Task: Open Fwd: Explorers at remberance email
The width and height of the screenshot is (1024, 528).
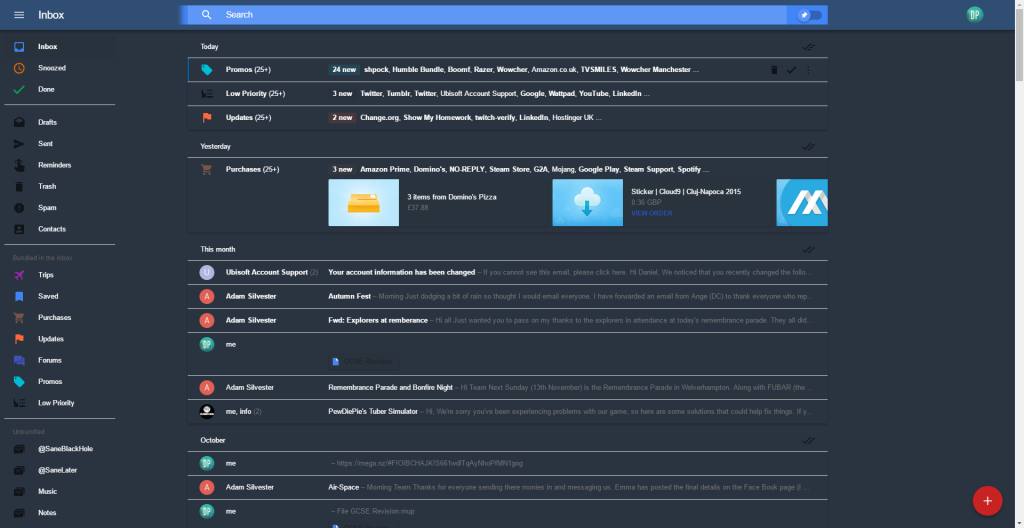Action: [x=507, y=320]
